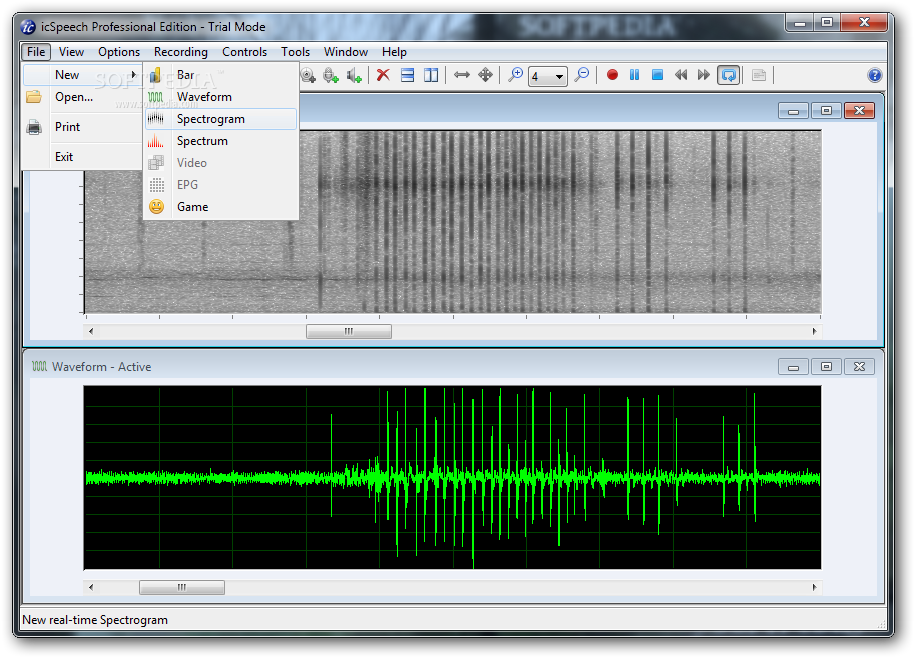The width and height of the screenshot is (915, 658).
Task: Expand the New submenu entry
Action: [x=82, y=75]
